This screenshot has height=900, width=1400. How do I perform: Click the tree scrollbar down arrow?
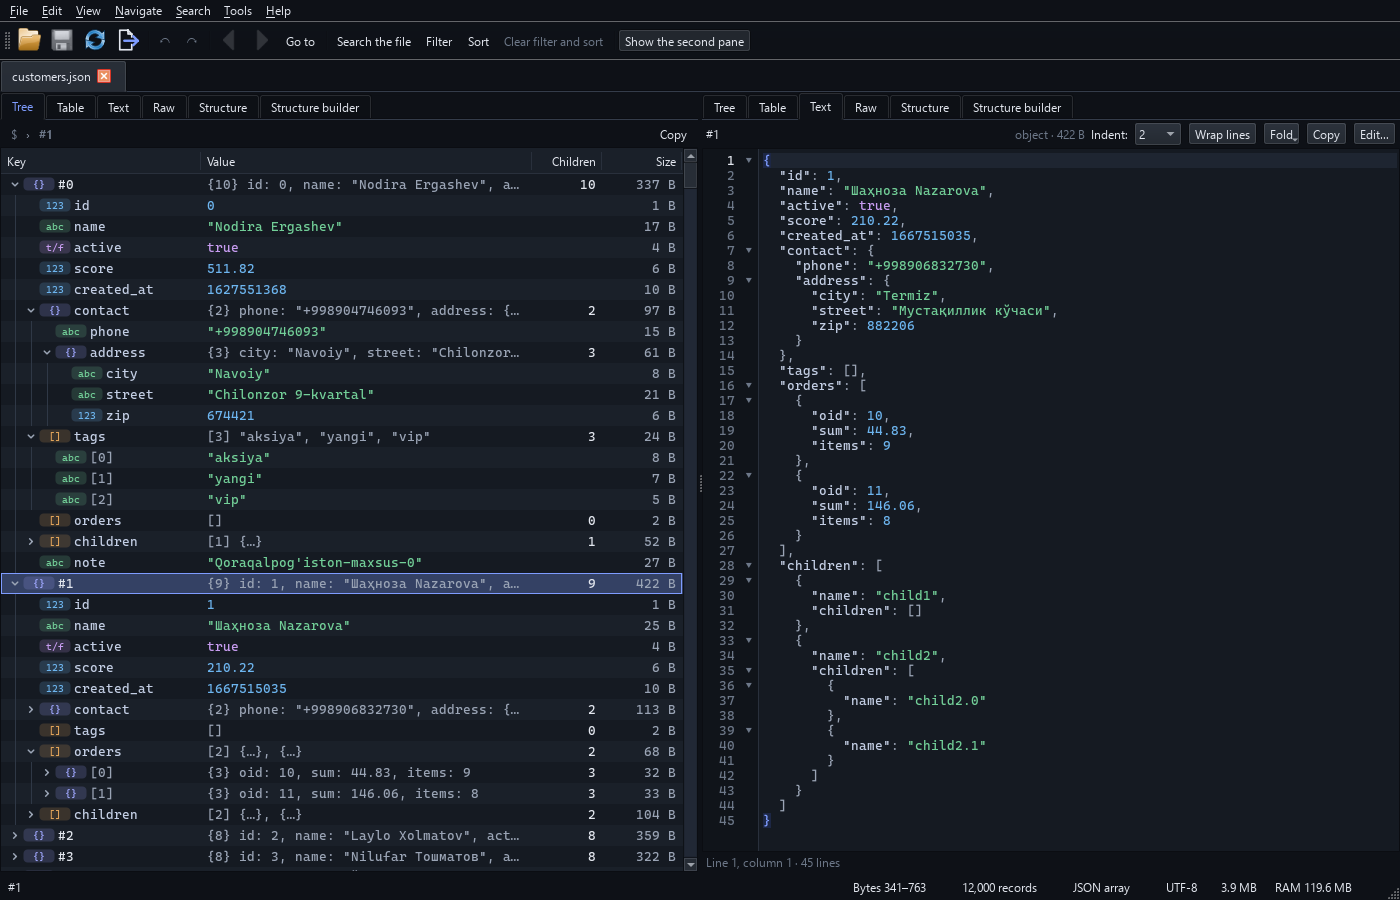coord(690,863)
